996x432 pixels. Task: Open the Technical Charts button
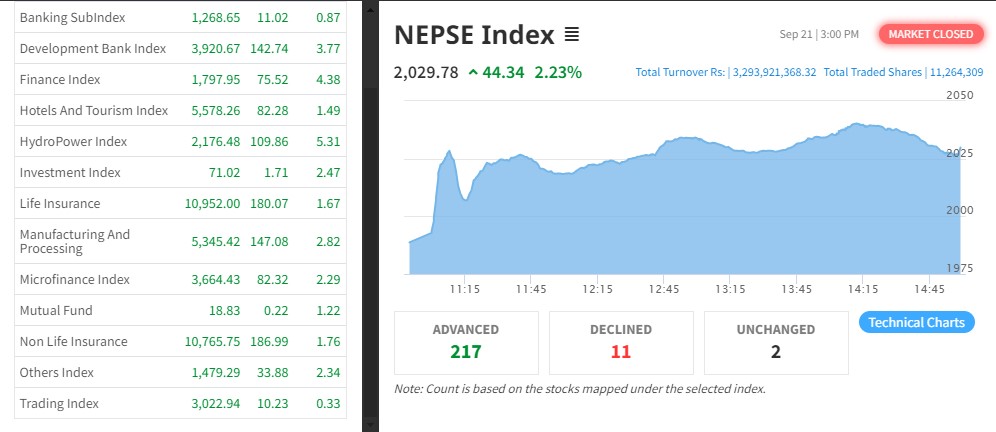coord(916,322)
